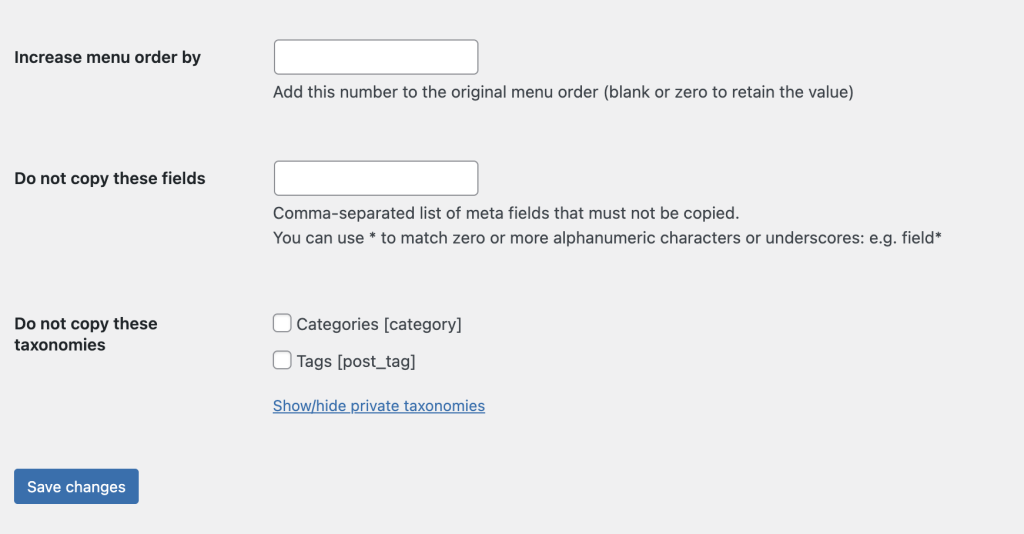Open the Show/hide private taxonomies link
The image size is (1024, 534).
pyautogui.click(x=378, y=406)
